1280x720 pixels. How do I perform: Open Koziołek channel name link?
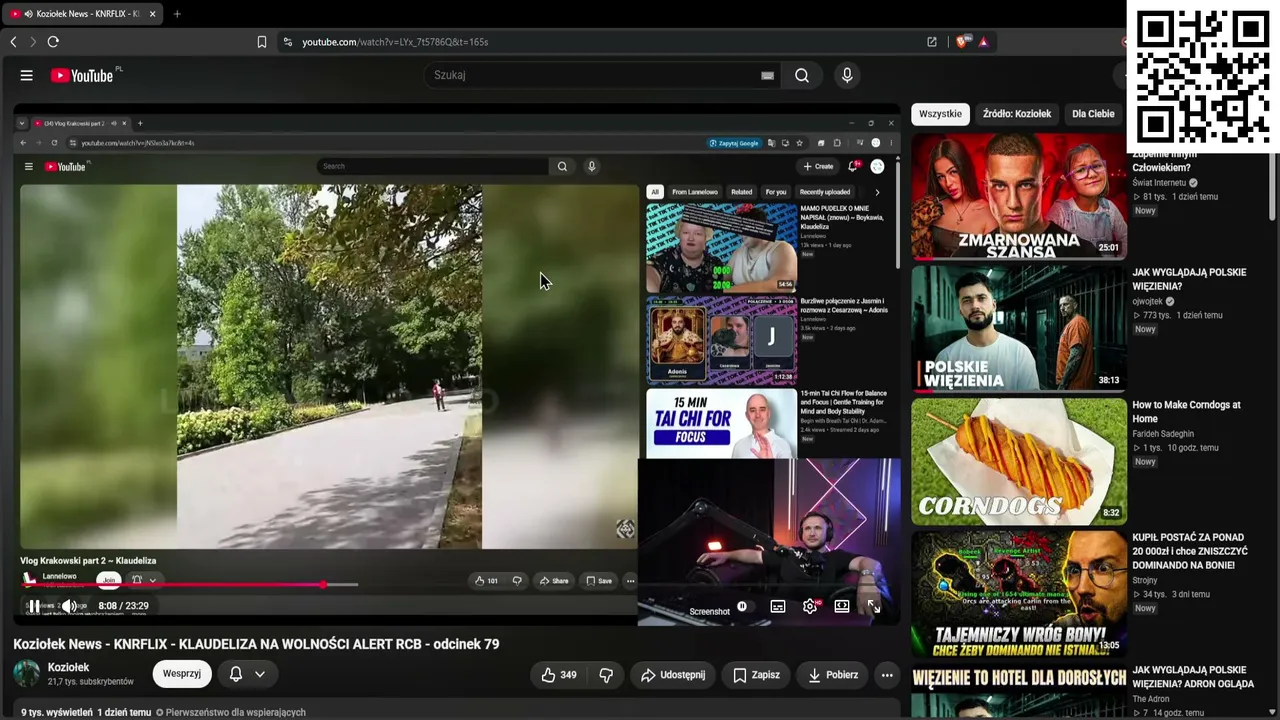[x=69, y=667]
